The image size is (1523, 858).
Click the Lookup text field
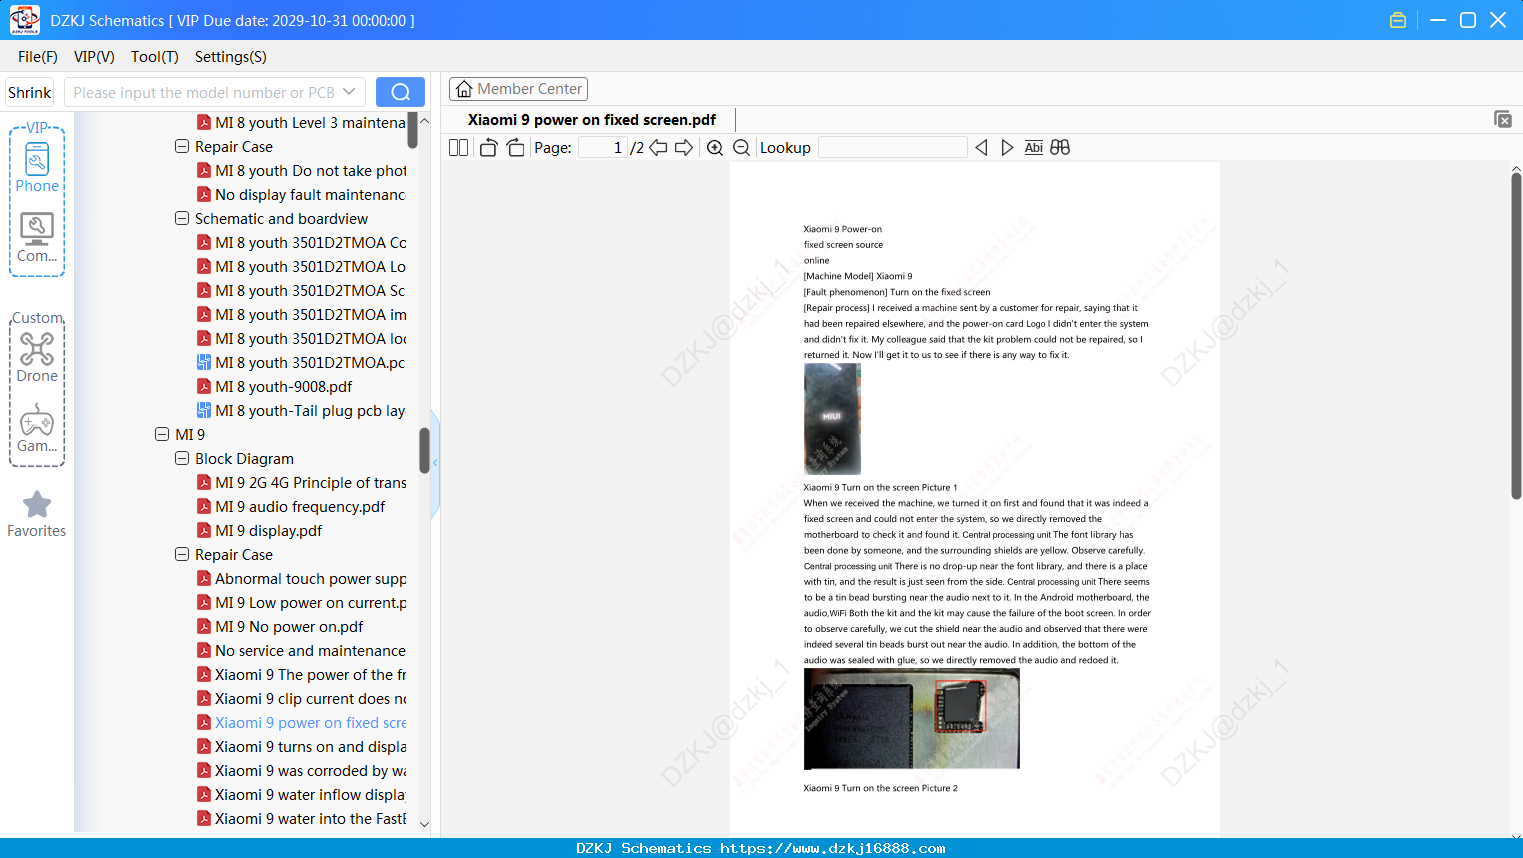pos(893,148)
